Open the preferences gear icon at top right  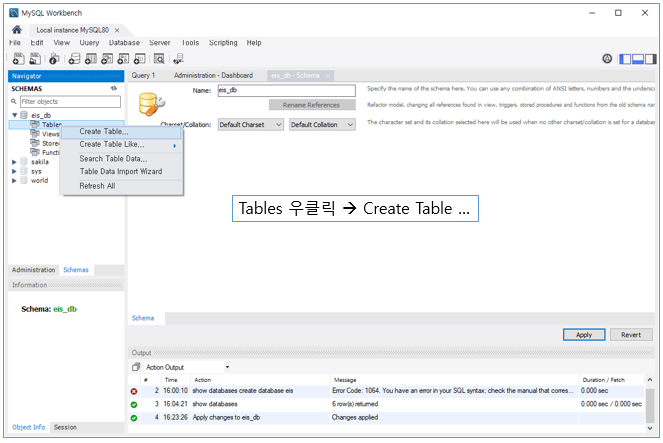pos(607,58)
